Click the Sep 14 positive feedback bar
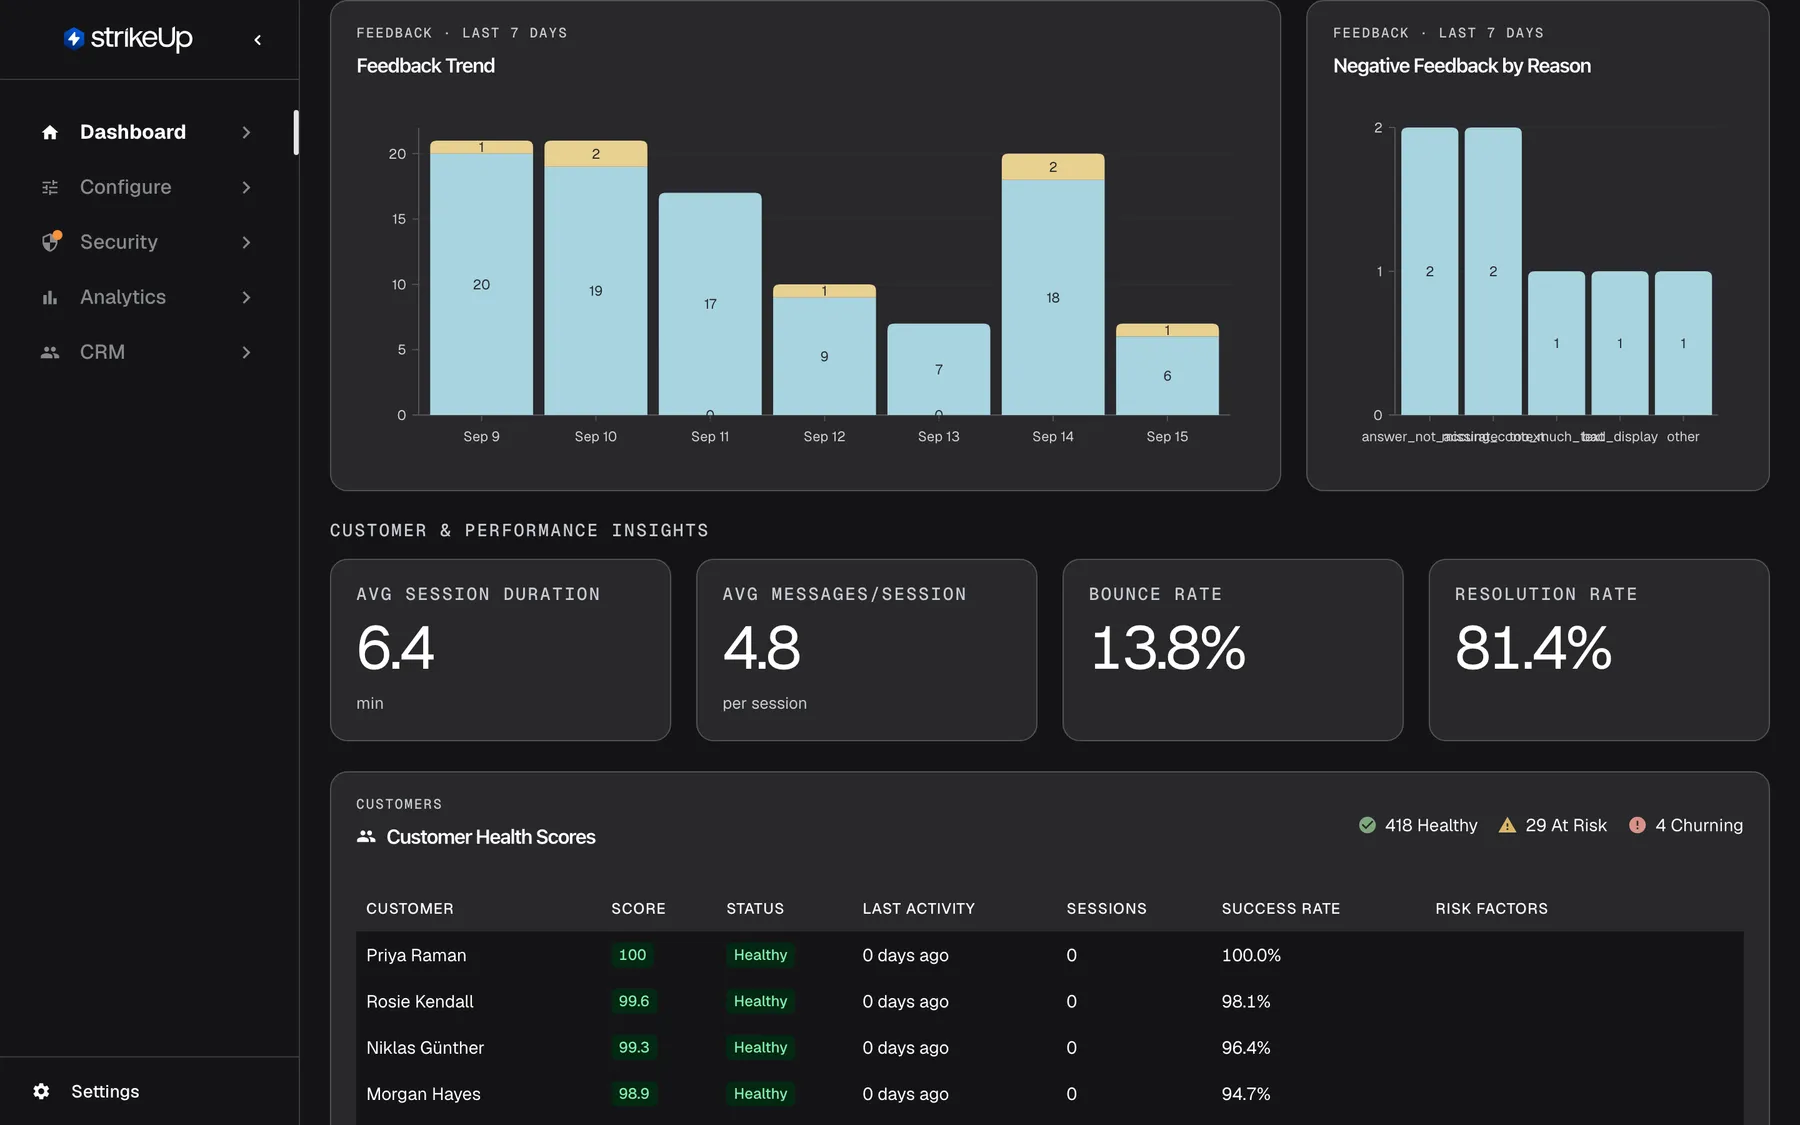The height and width of the screenshot is (1125, 1800). pyautogui.click(x=1053, y=297)
